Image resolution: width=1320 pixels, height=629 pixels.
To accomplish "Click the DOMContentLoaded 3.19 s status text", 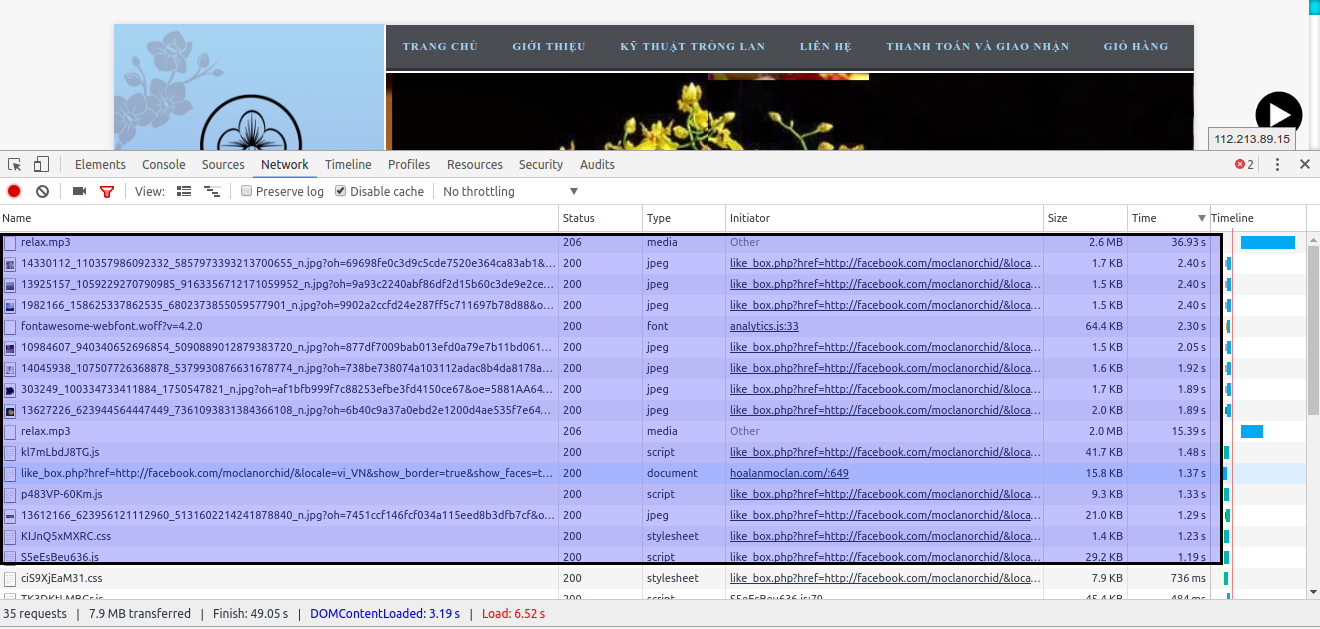I will (x=385, y=613).
